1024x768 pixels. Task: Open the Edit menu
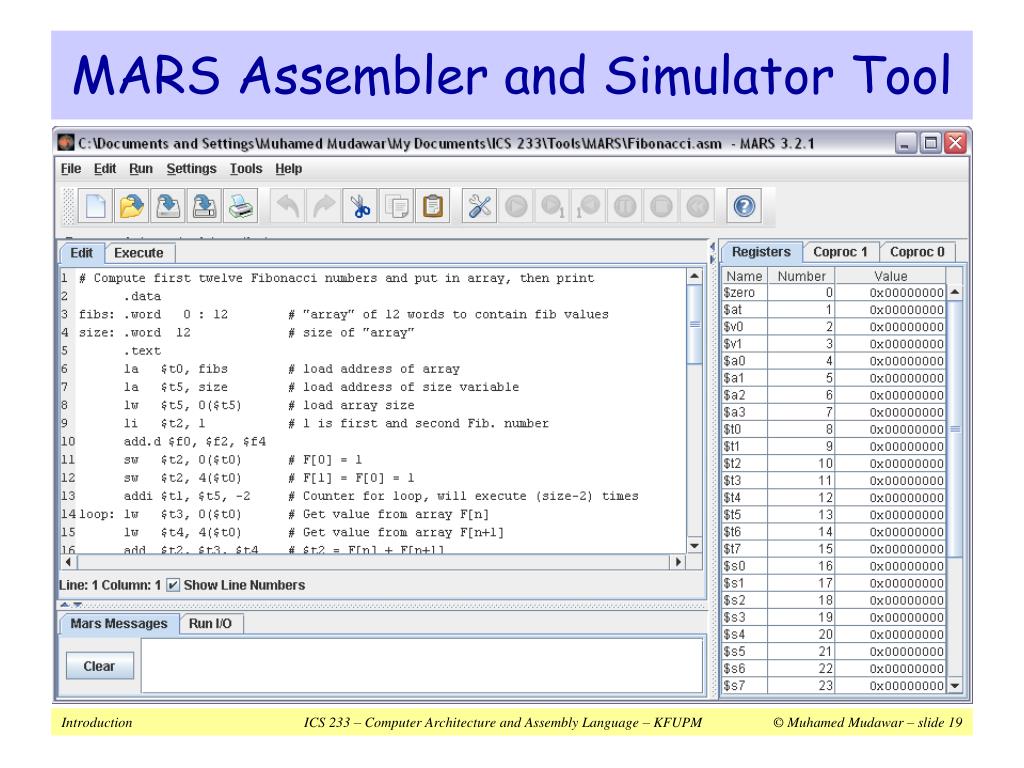(x=104, y=168)
